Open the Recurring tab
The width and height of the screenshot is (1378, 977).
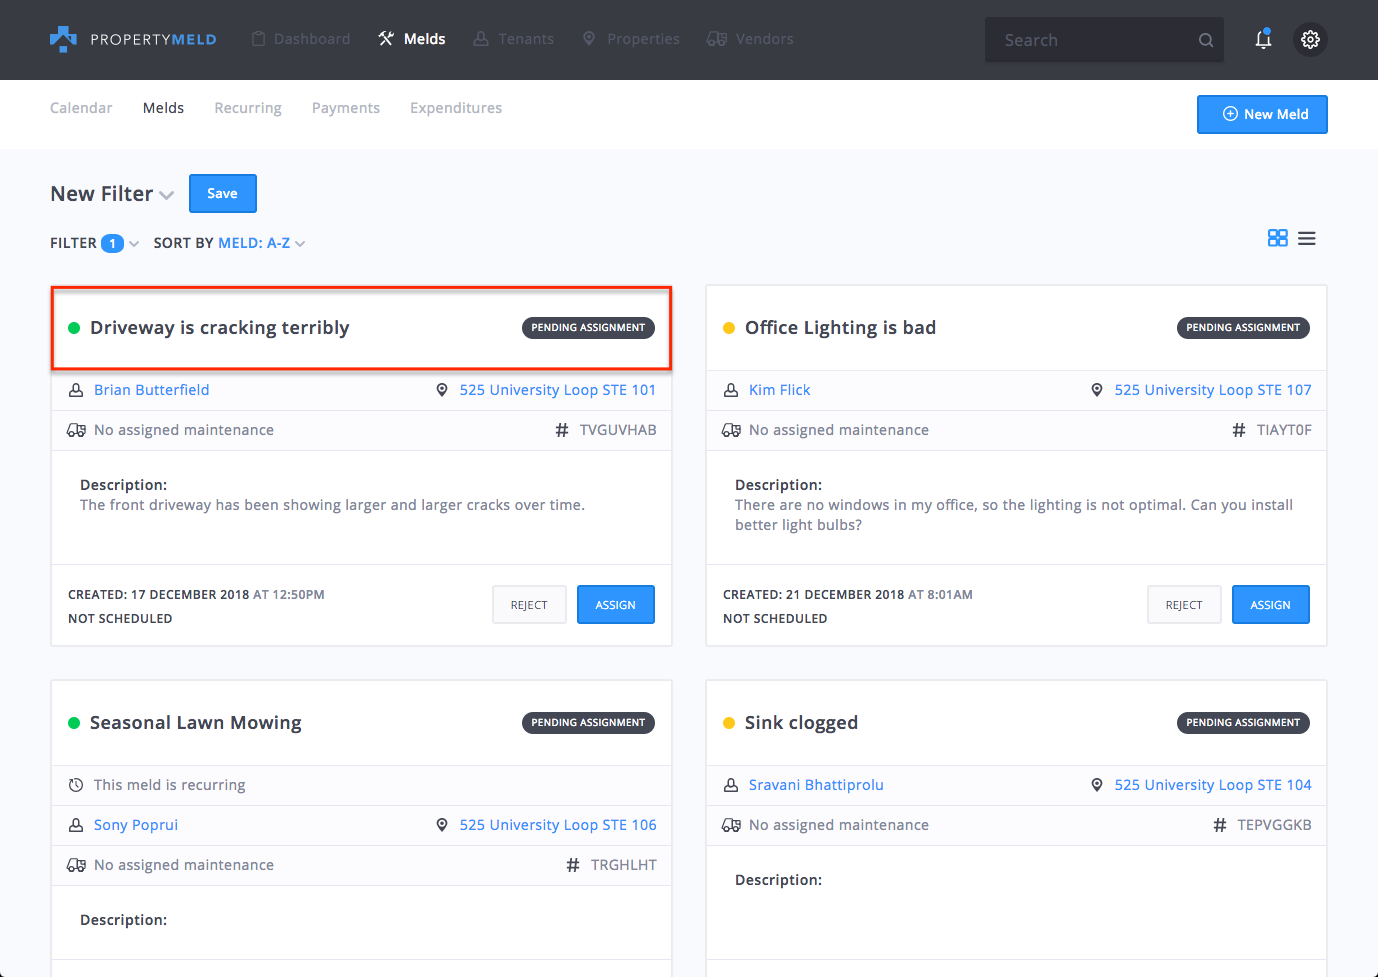coord(248,108)
